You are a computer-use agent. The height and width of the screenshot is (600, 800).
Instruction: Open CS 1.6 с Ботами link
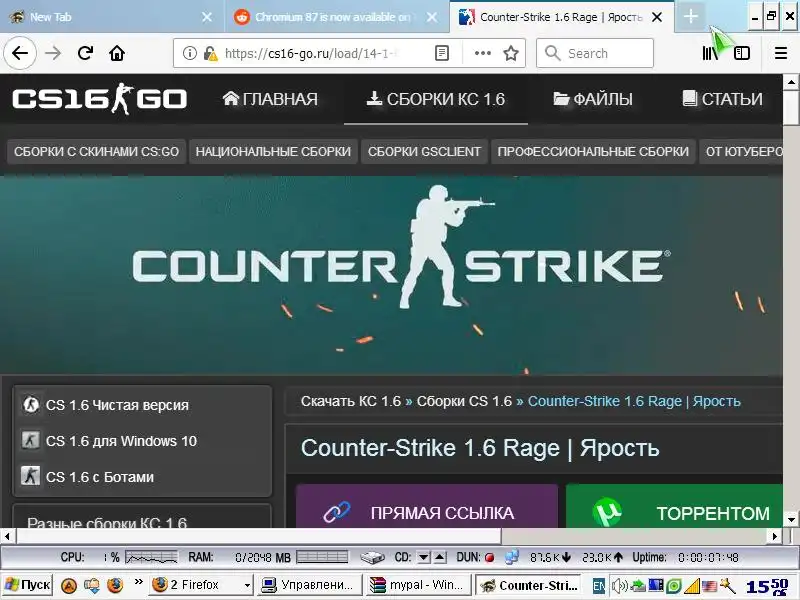[100, 477]
